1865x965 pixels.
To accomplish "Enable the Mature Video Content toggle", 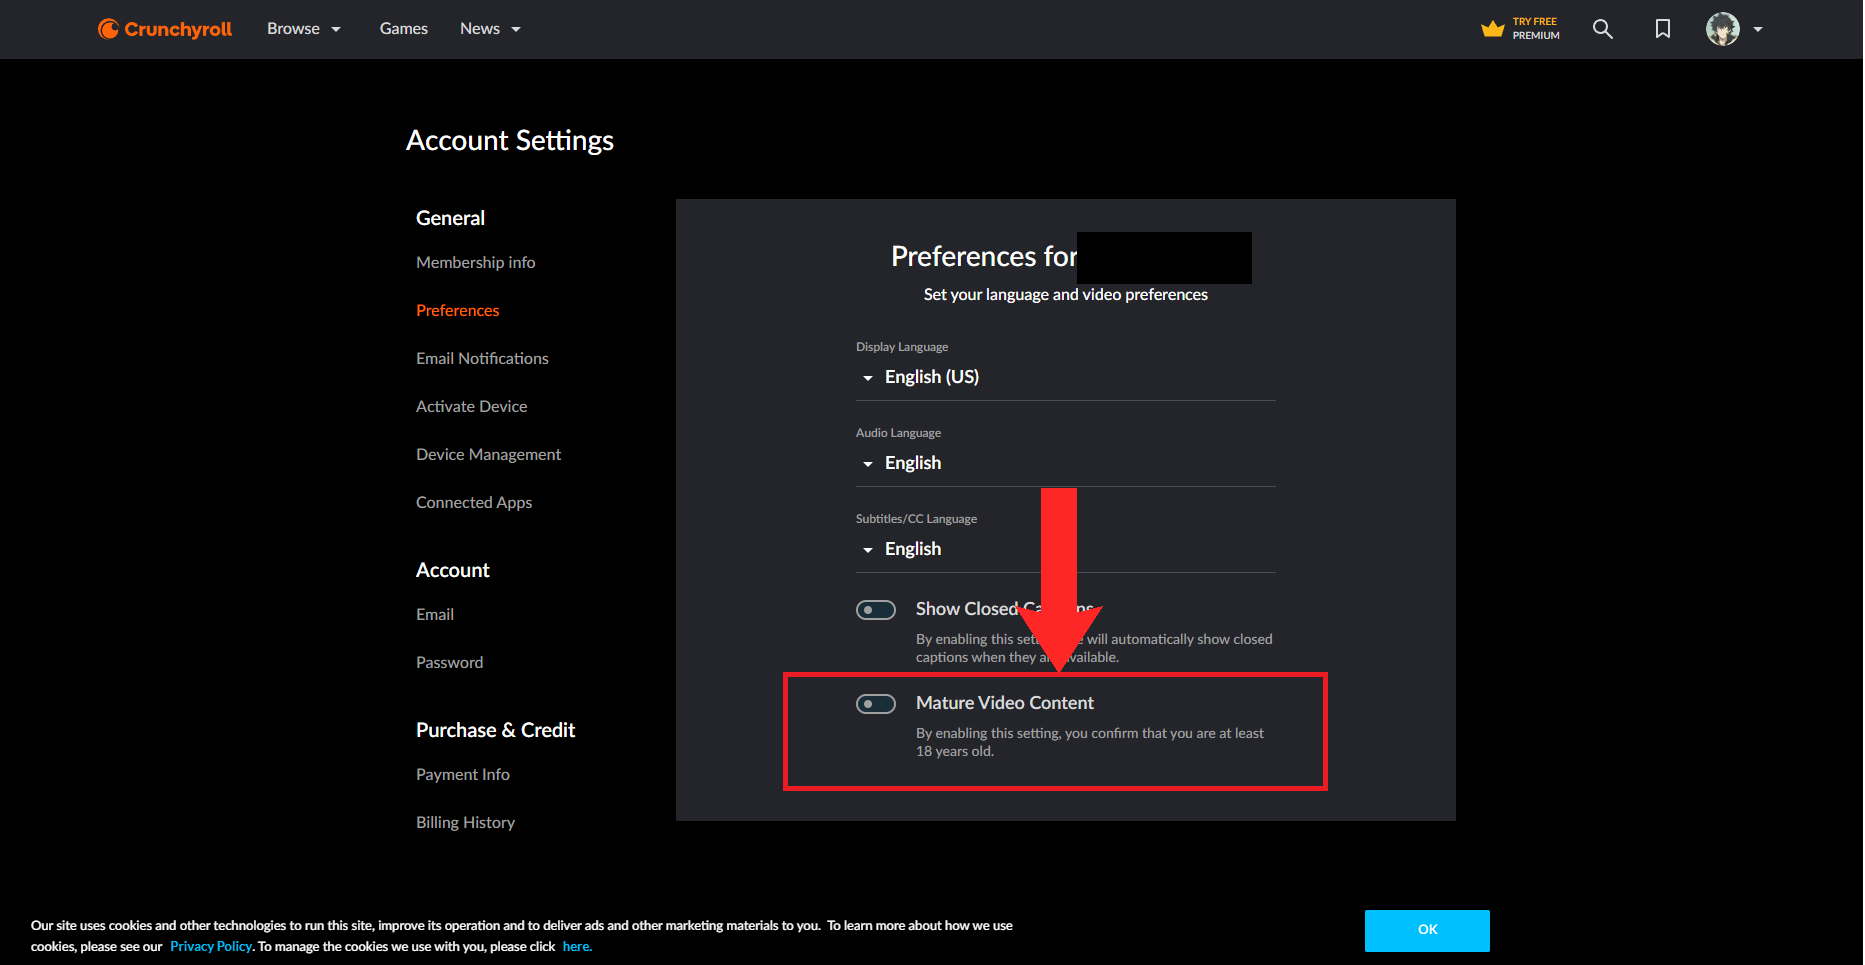I will point(876,704).
